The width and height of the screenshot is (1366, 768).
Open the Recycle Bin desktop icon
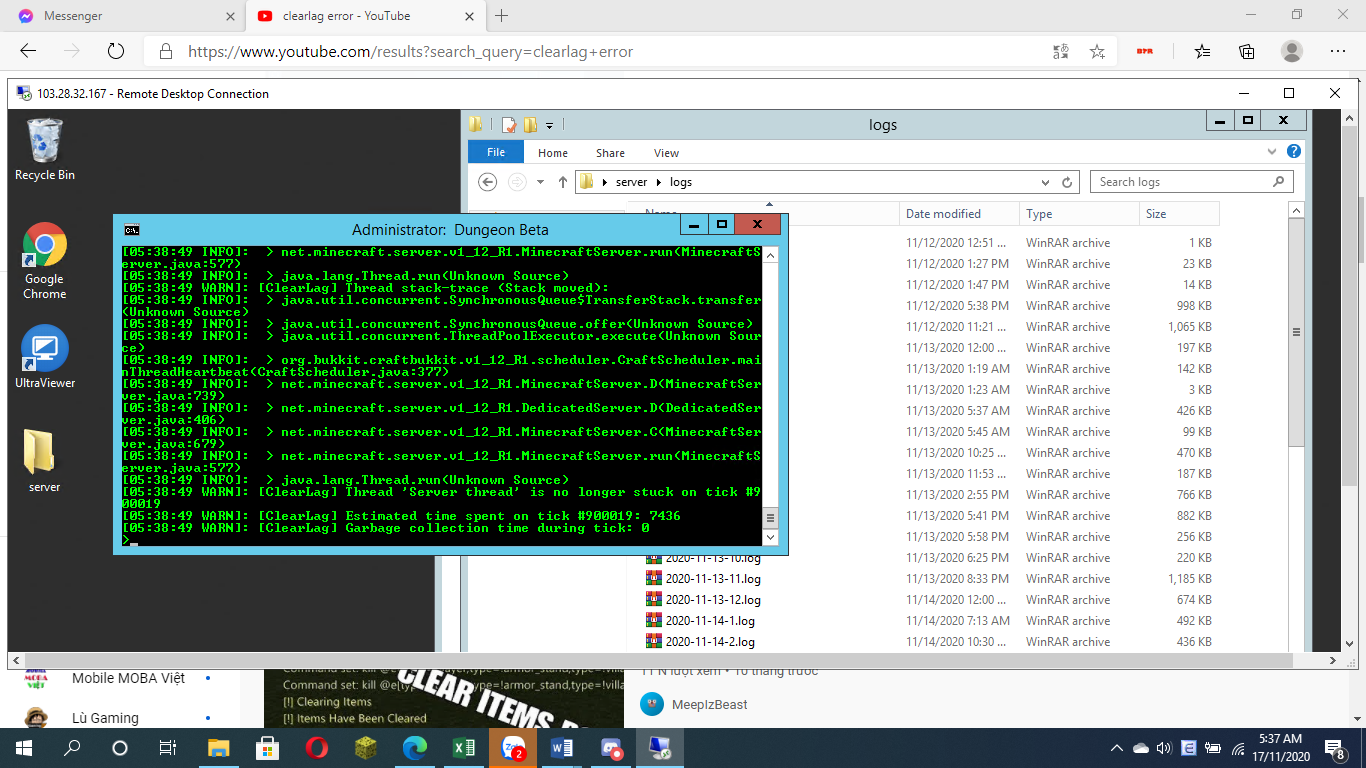point(44,150)
